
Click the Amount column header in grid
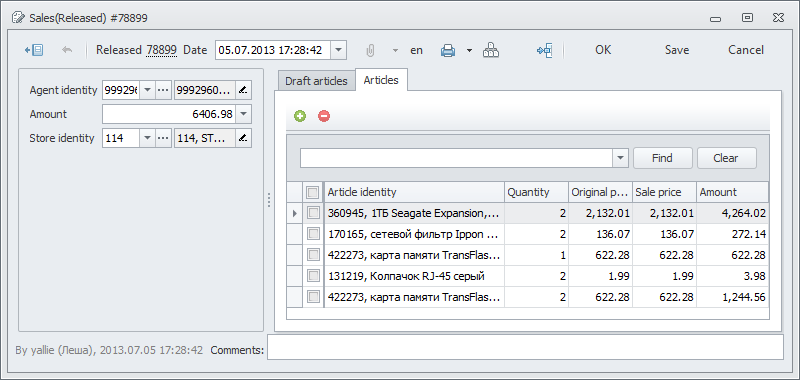tap(732, 192)
